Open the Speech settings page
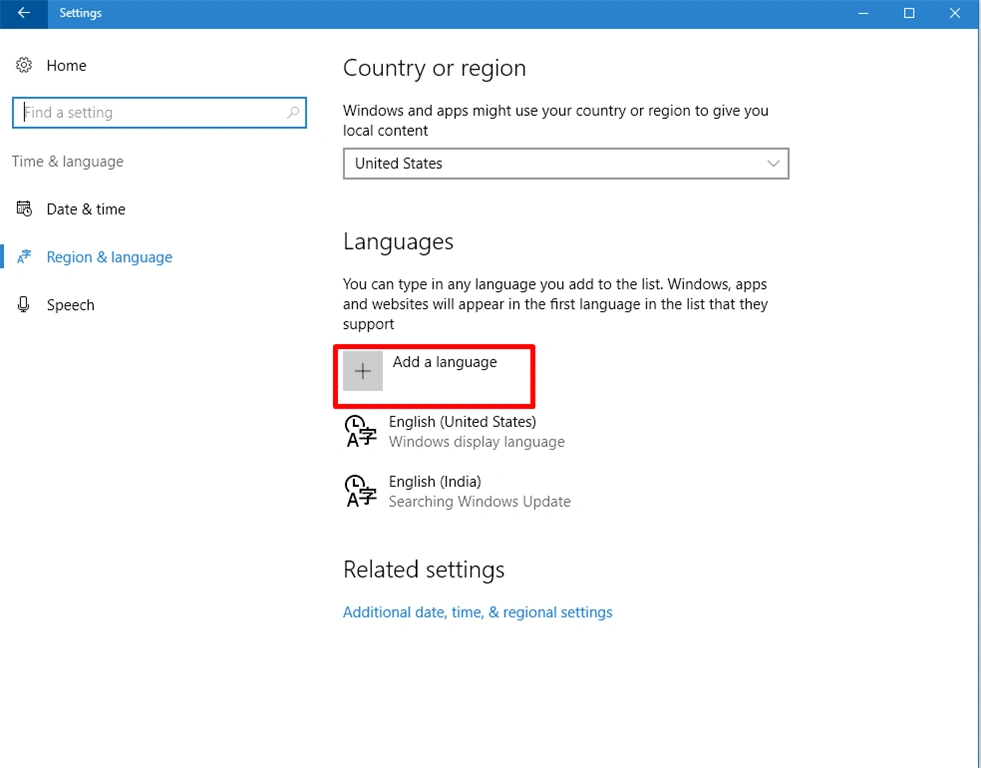Screen dimensions: 981x768 coord(70,305)
